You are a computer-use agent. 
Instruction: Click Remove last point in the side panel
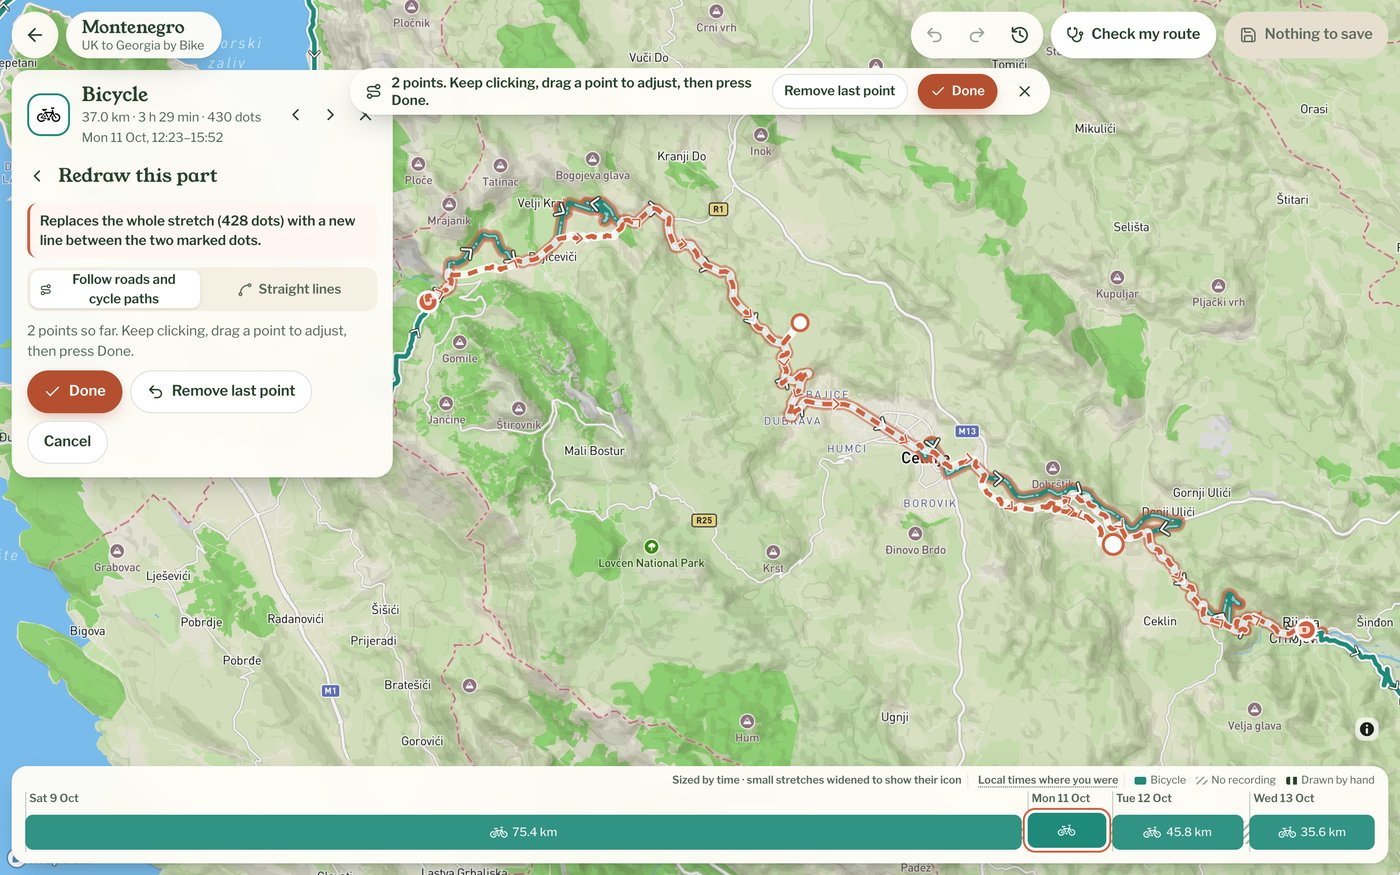(x=221, y=391)
